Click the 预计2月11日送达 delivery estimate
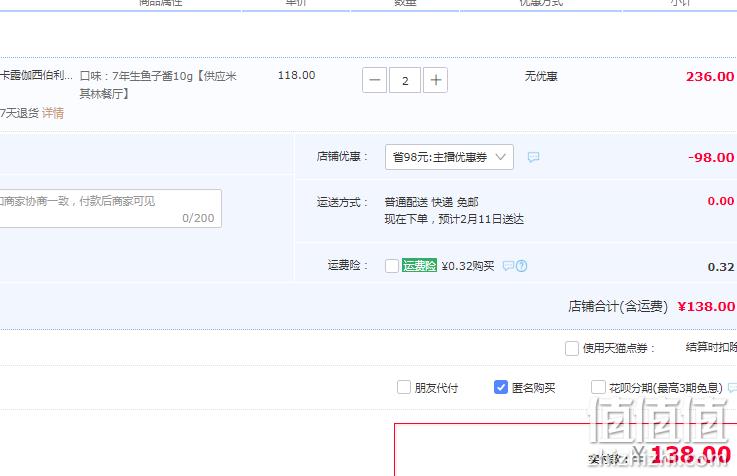This screenshot has width=737, height=476. coord(481,219)
